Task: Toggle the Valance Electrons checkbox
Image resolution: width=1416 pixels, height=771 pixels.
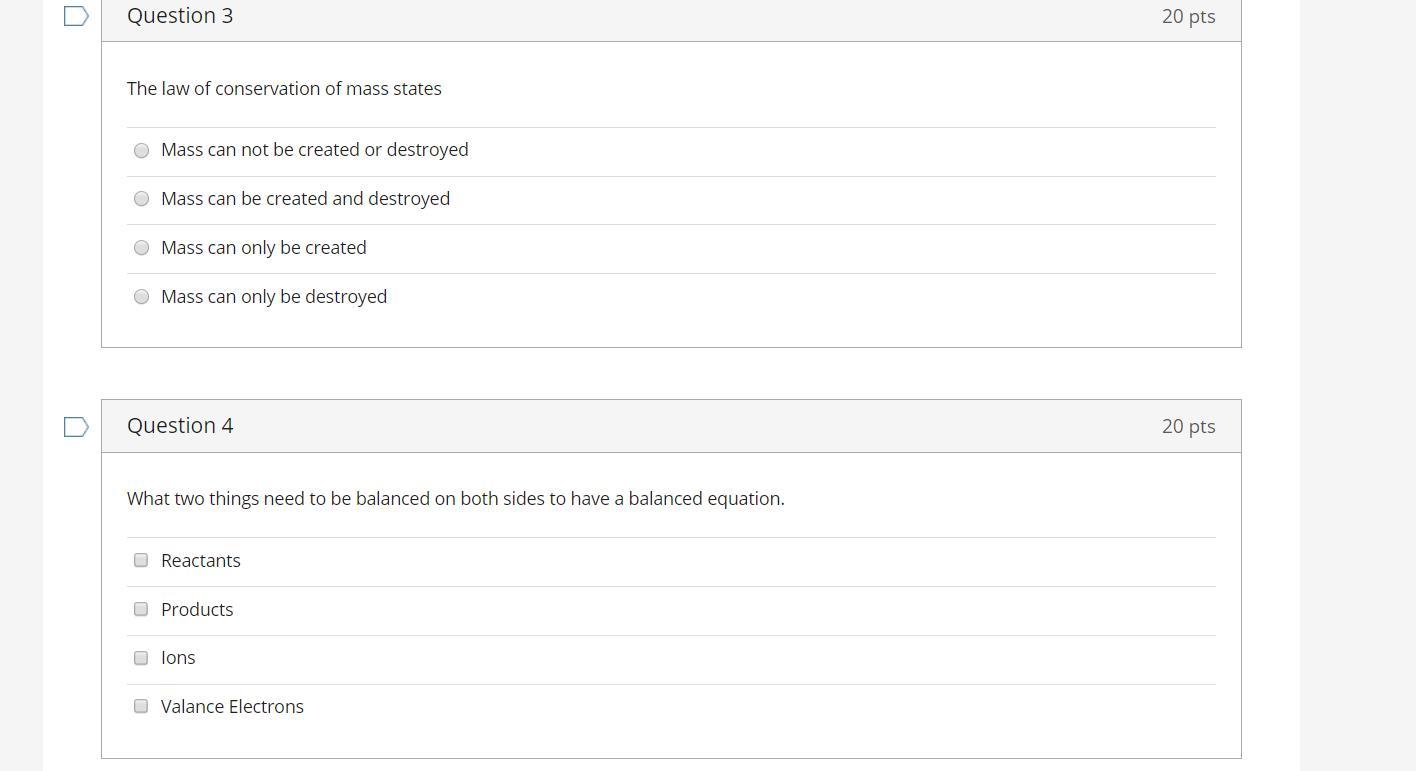Action: tap(141, 706)
